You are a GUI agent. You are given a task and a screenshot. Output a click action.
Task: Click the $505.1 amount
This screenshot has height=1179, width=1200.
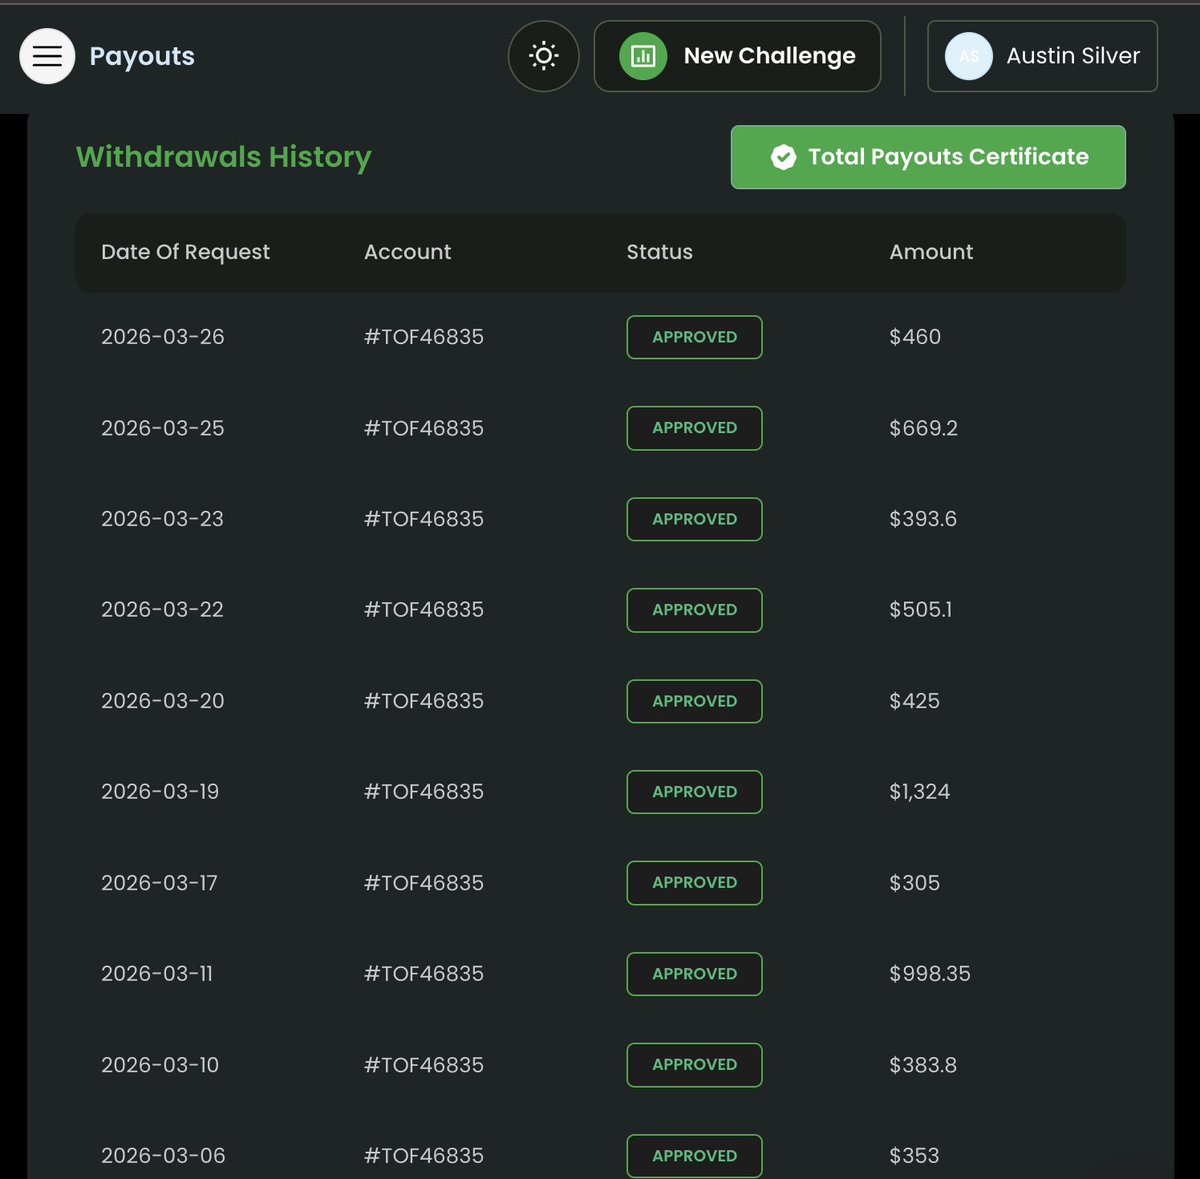coord(921,610)
